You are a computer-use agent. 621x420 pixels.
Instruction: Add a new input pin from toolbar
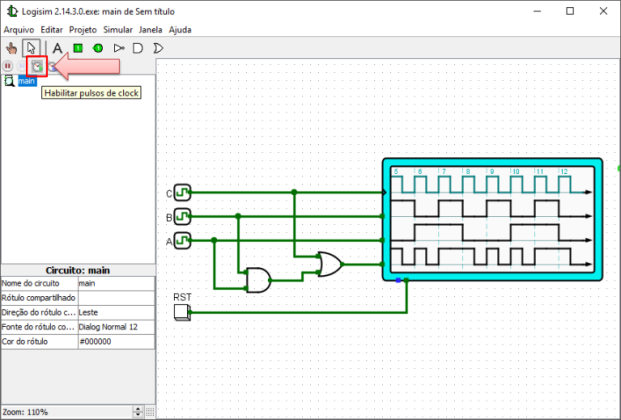pyautogui.click(x=78, y=47)
